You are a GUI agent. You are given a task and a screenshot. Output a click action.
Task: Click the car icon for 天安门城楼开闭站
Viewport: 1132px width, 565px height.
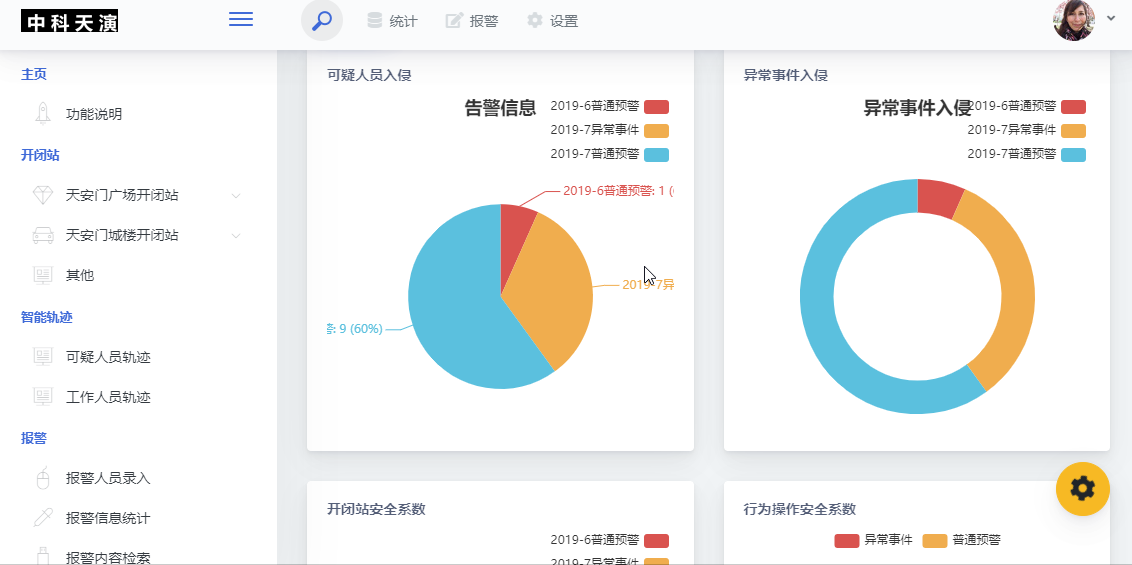click(x=43, y=235)
